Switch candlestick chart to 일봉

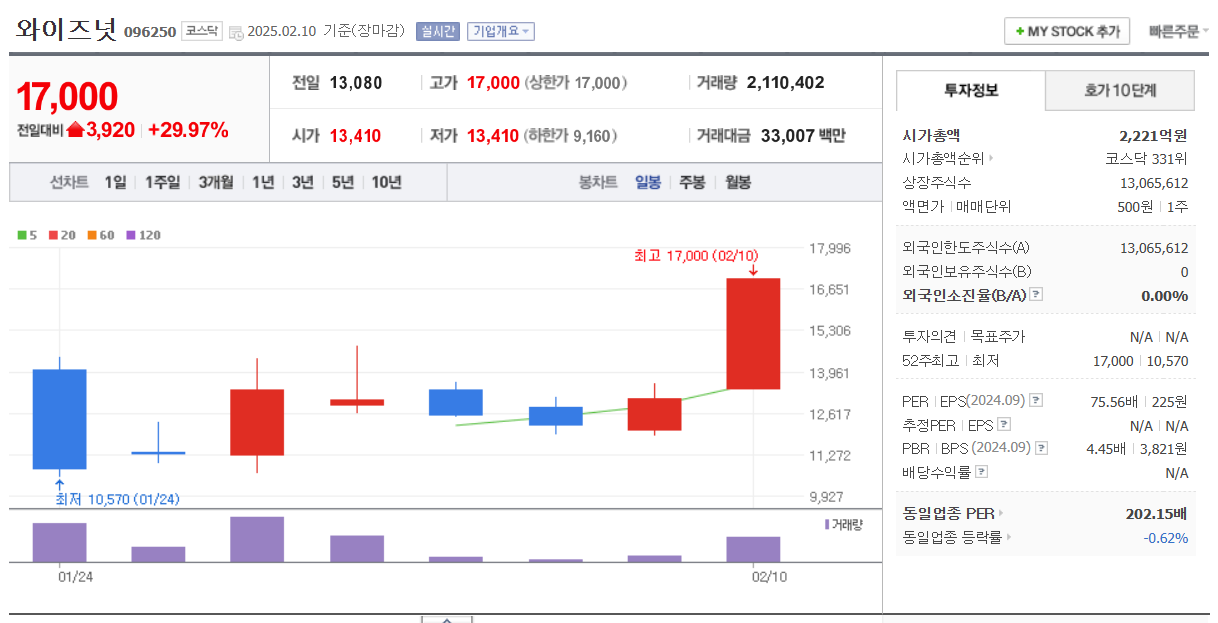click(x=648, y=182)
